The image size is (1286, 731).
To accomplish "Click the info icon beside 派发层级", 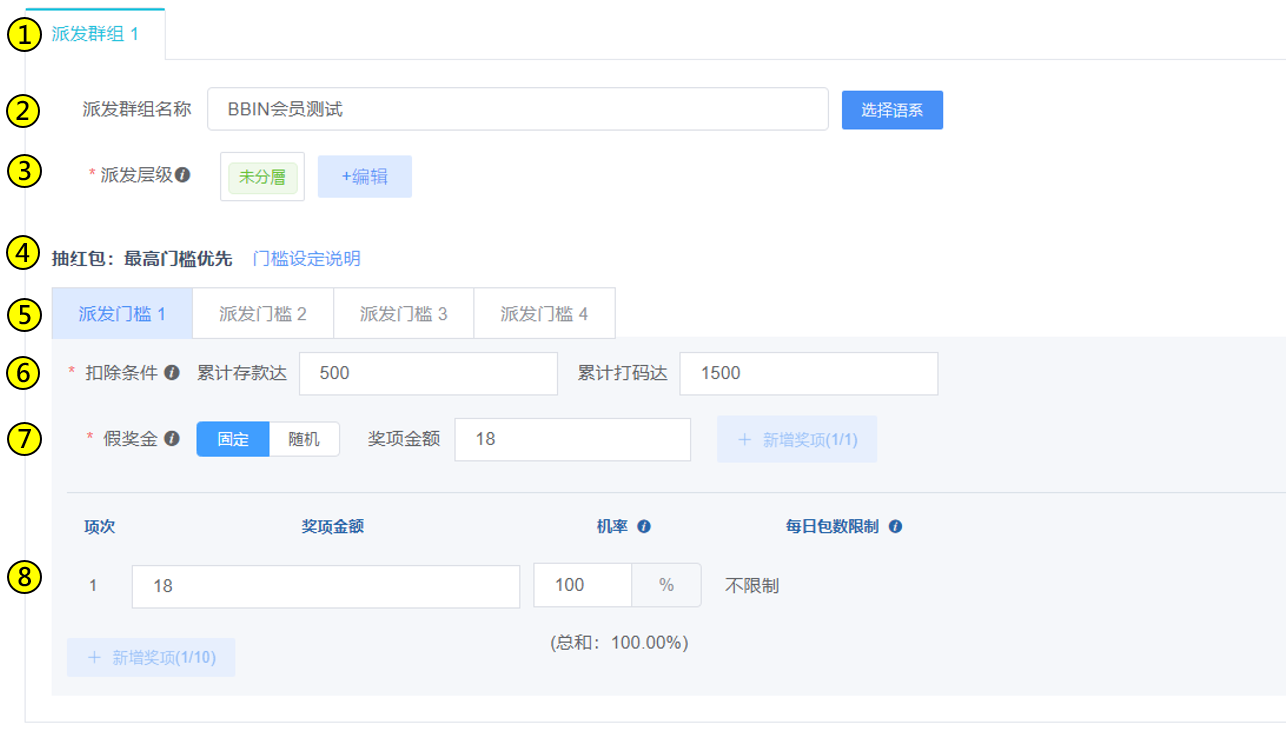I will [183, 174].
